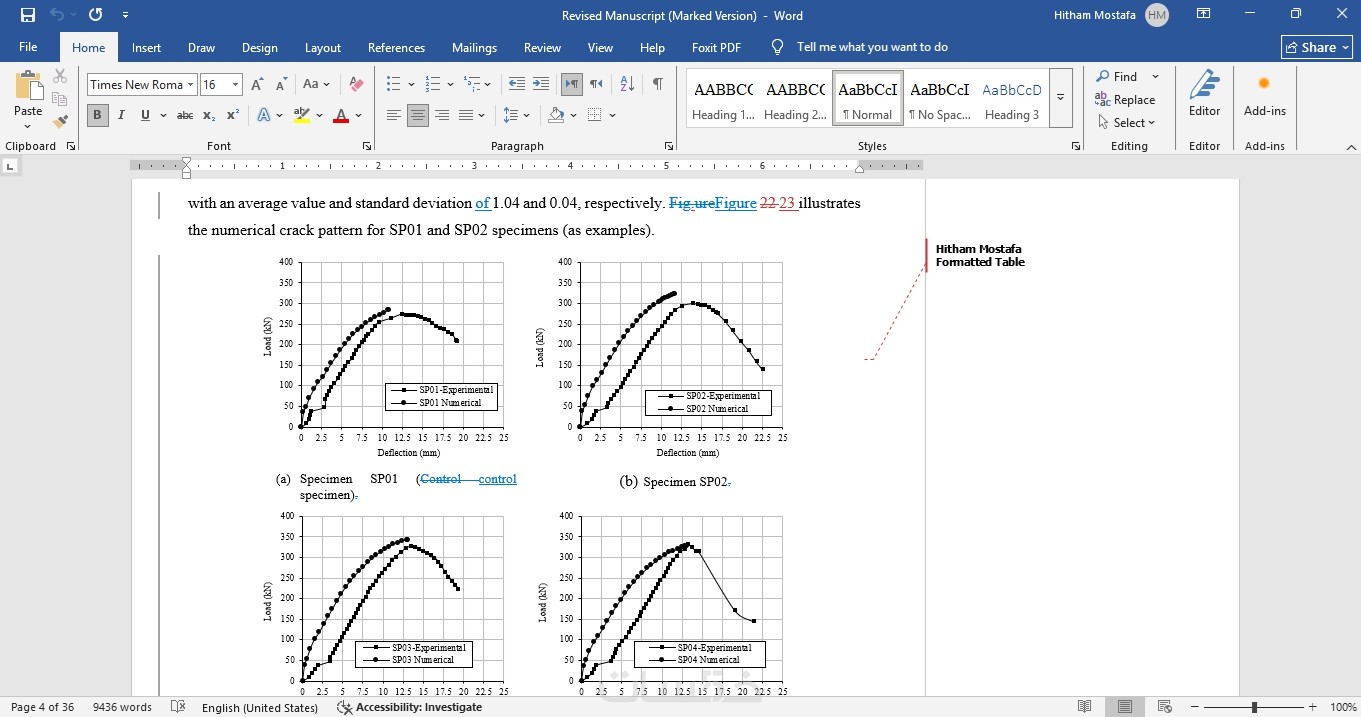Image resolution: width=1361 pixels, height=717 pixels.
Task: Increase paragraph indent
Action: point(540,85)
